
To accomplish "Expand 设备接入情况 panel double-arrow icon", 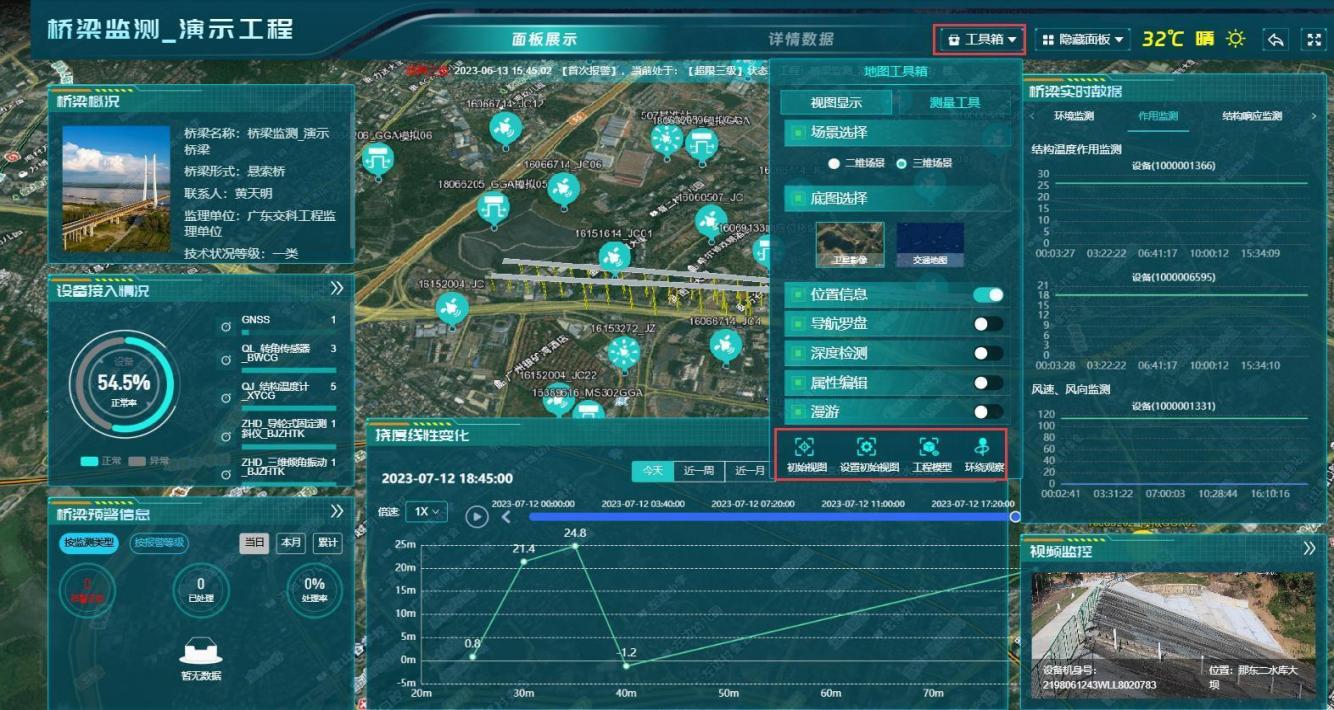I will [x=337, y=289].
